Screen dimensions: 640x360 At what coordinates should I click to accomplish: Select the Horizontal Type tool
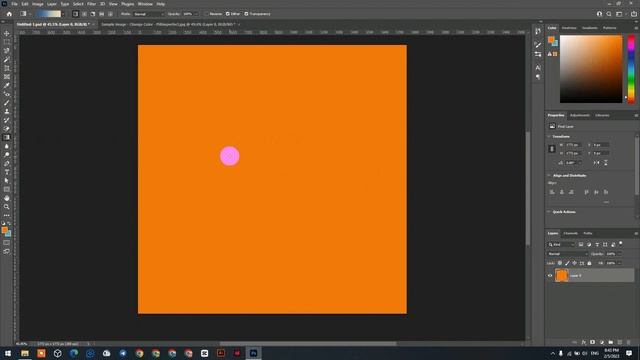pyautogui.click(x=7, y=172)
